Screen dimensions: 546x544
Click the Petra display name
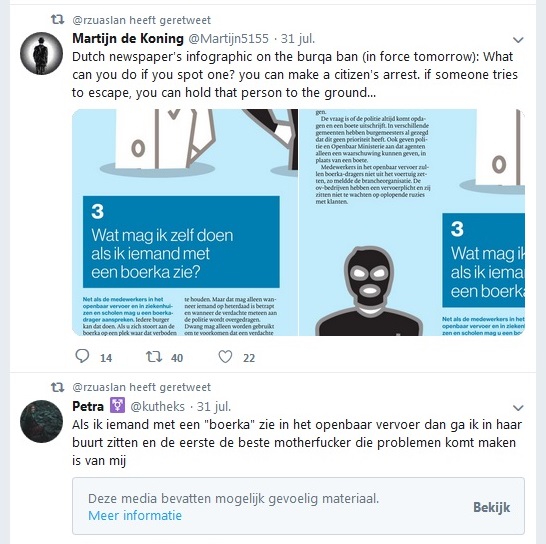pos(88,406)
